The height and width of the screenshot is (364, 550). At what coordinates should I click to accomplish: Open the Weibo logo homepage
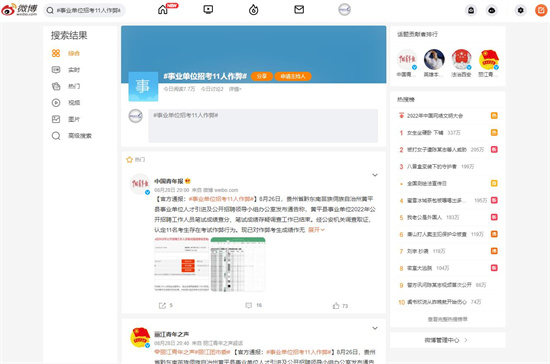[19, 9]
